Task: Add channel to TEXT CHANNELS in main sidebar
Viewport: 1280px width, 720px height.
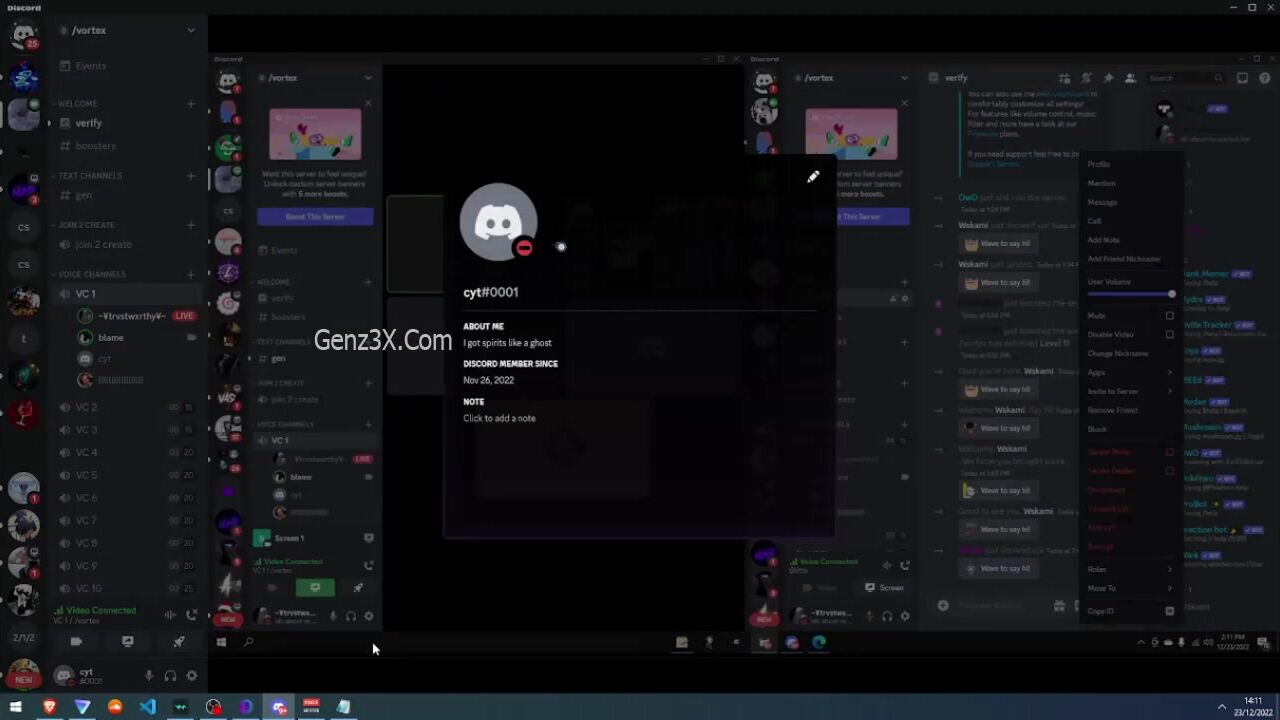Action: tap(191, 176)
